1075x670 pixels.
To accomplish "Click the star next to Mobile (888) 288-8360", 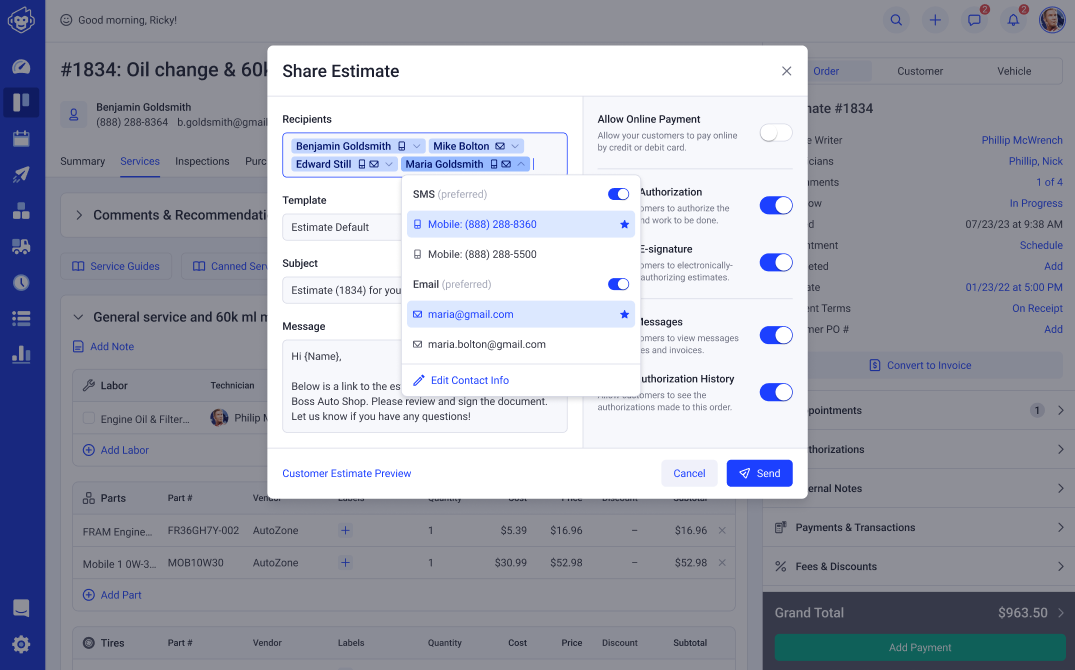I will coord(625,224).
